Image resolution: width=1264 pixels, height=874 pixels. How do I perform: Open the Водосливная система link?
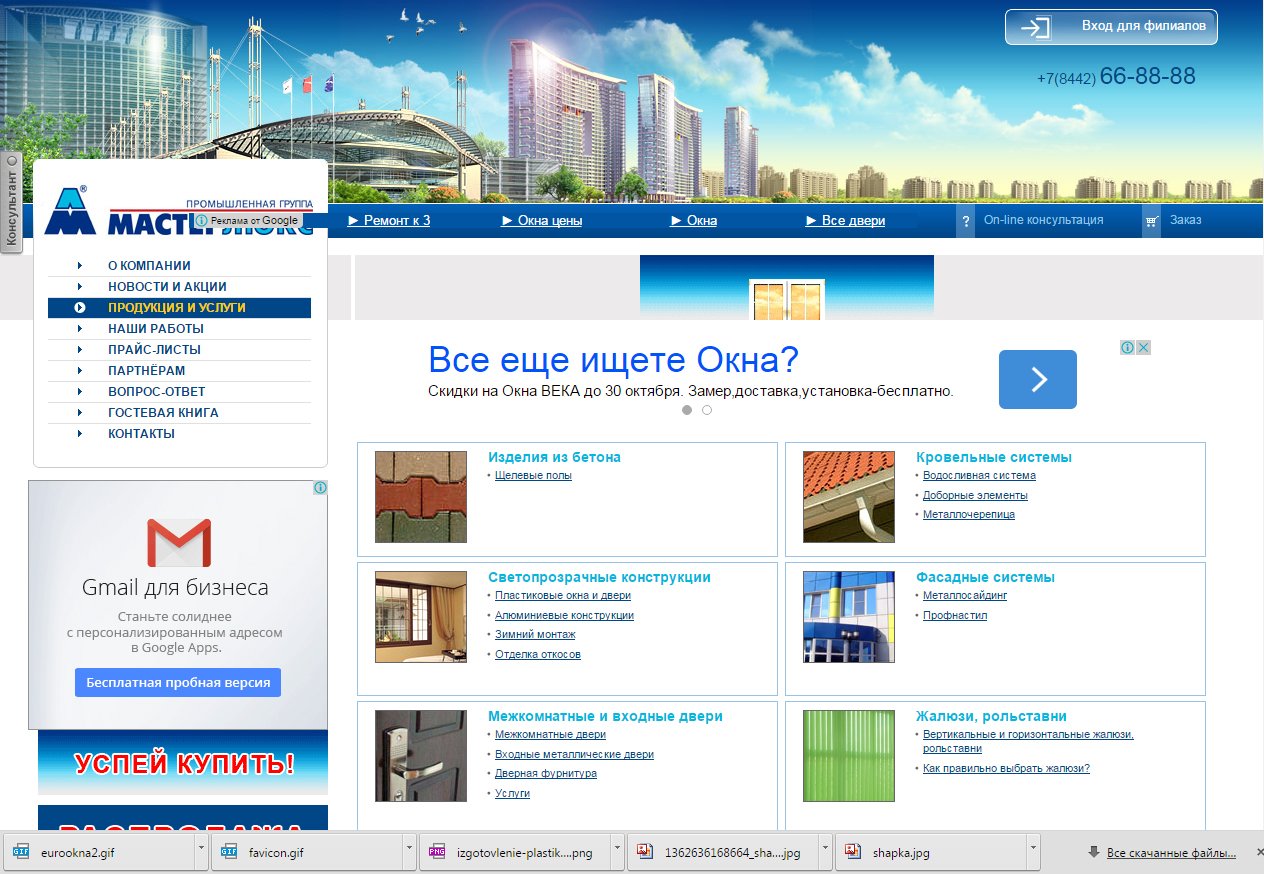(979, 476)
